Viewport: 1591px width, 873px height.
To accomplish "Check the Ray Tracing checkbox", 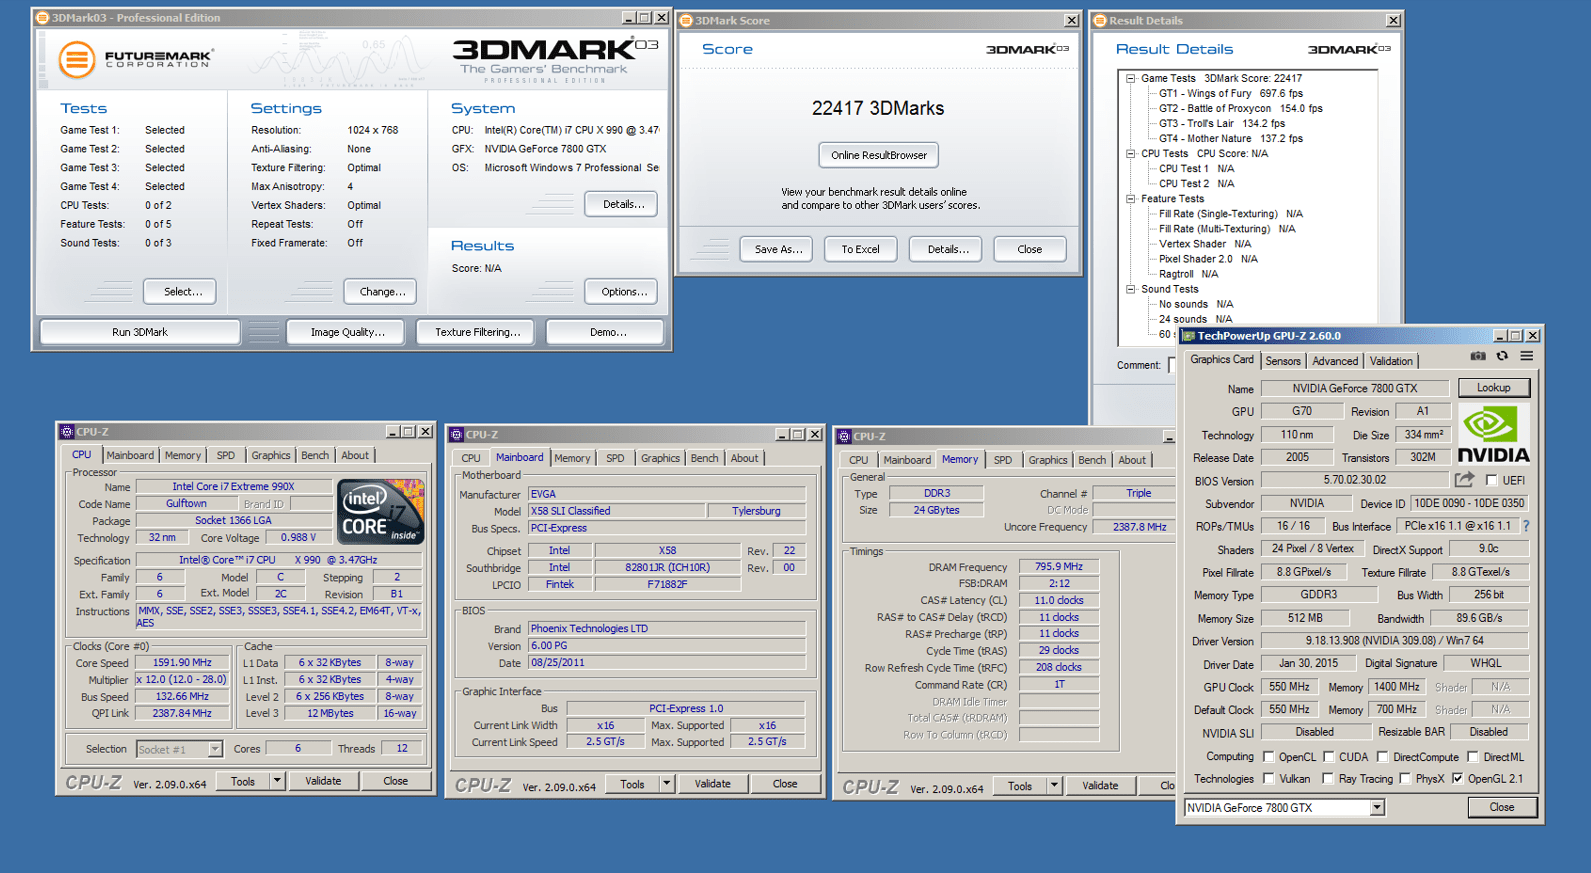I will 1328,779.
